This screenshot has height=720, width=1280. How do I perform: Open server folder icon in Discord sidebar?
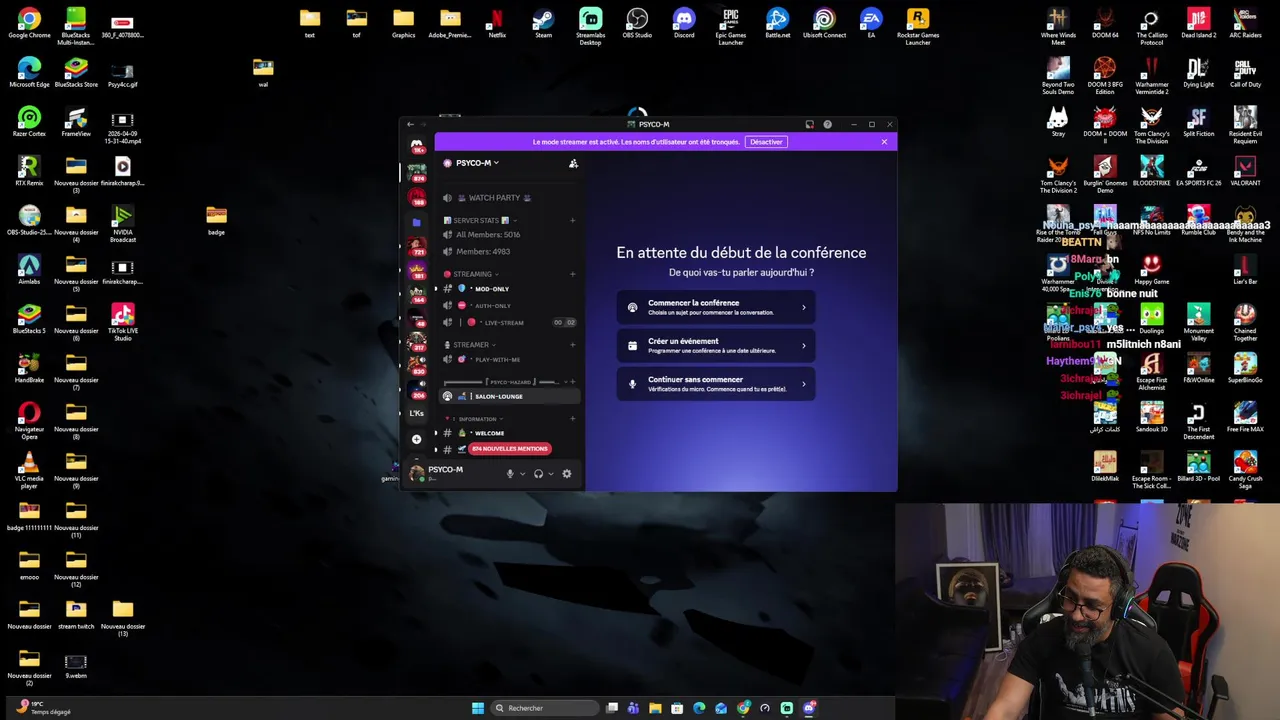point(417,222)
